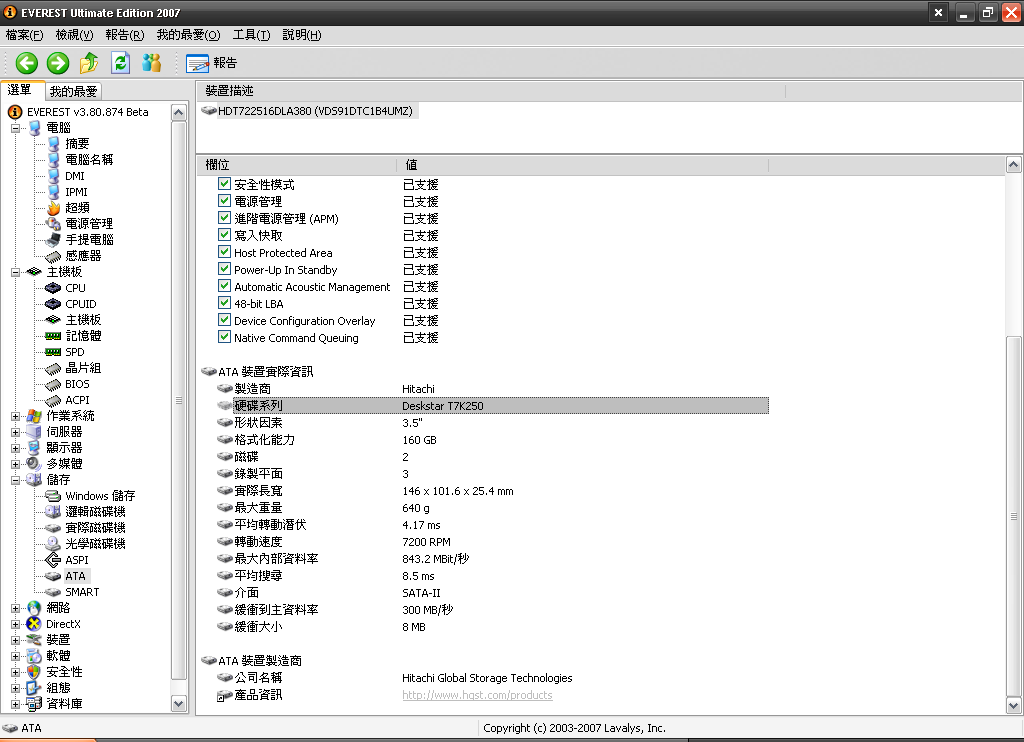Select the ACPI chip icon
The height and width of the screenshot is (742, 1024).
pyautogui.click(x=53, y=400)
